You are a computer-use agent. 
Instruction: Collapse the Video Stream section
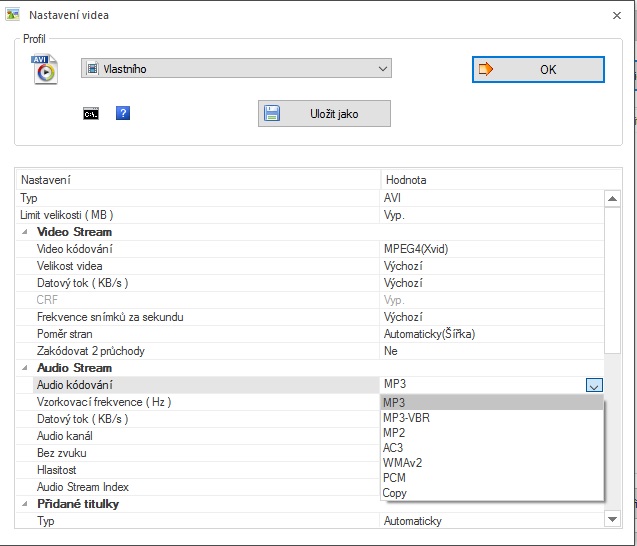[25, 232]
